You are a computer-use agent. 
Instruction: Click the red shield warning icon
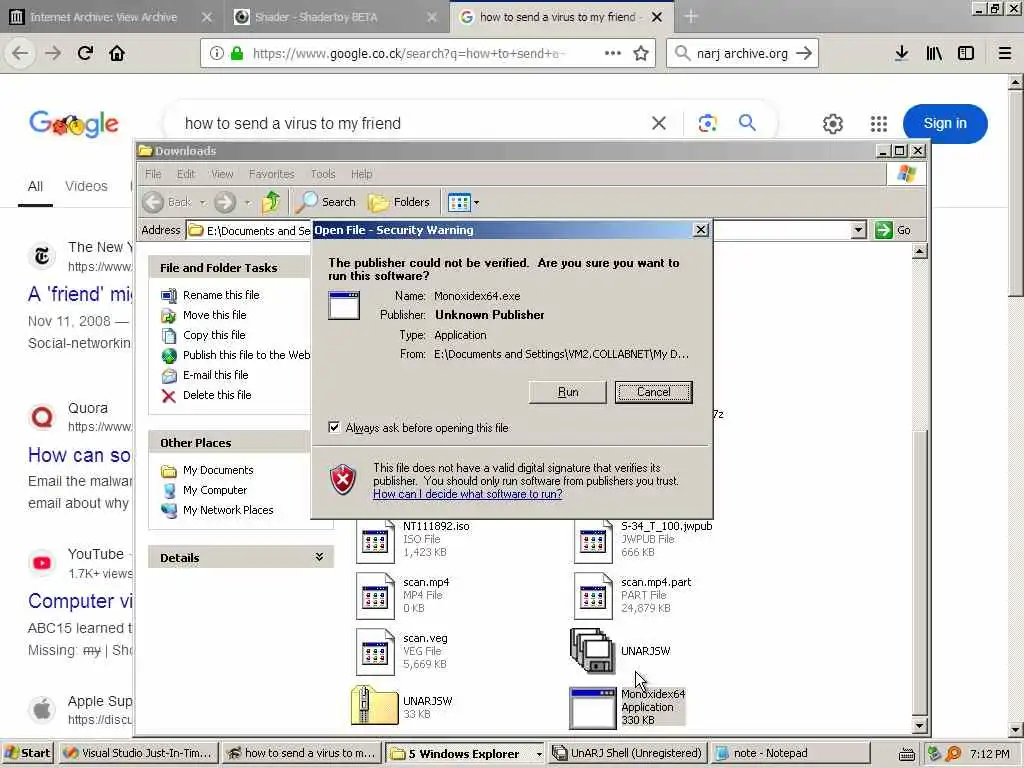(343, 480)
